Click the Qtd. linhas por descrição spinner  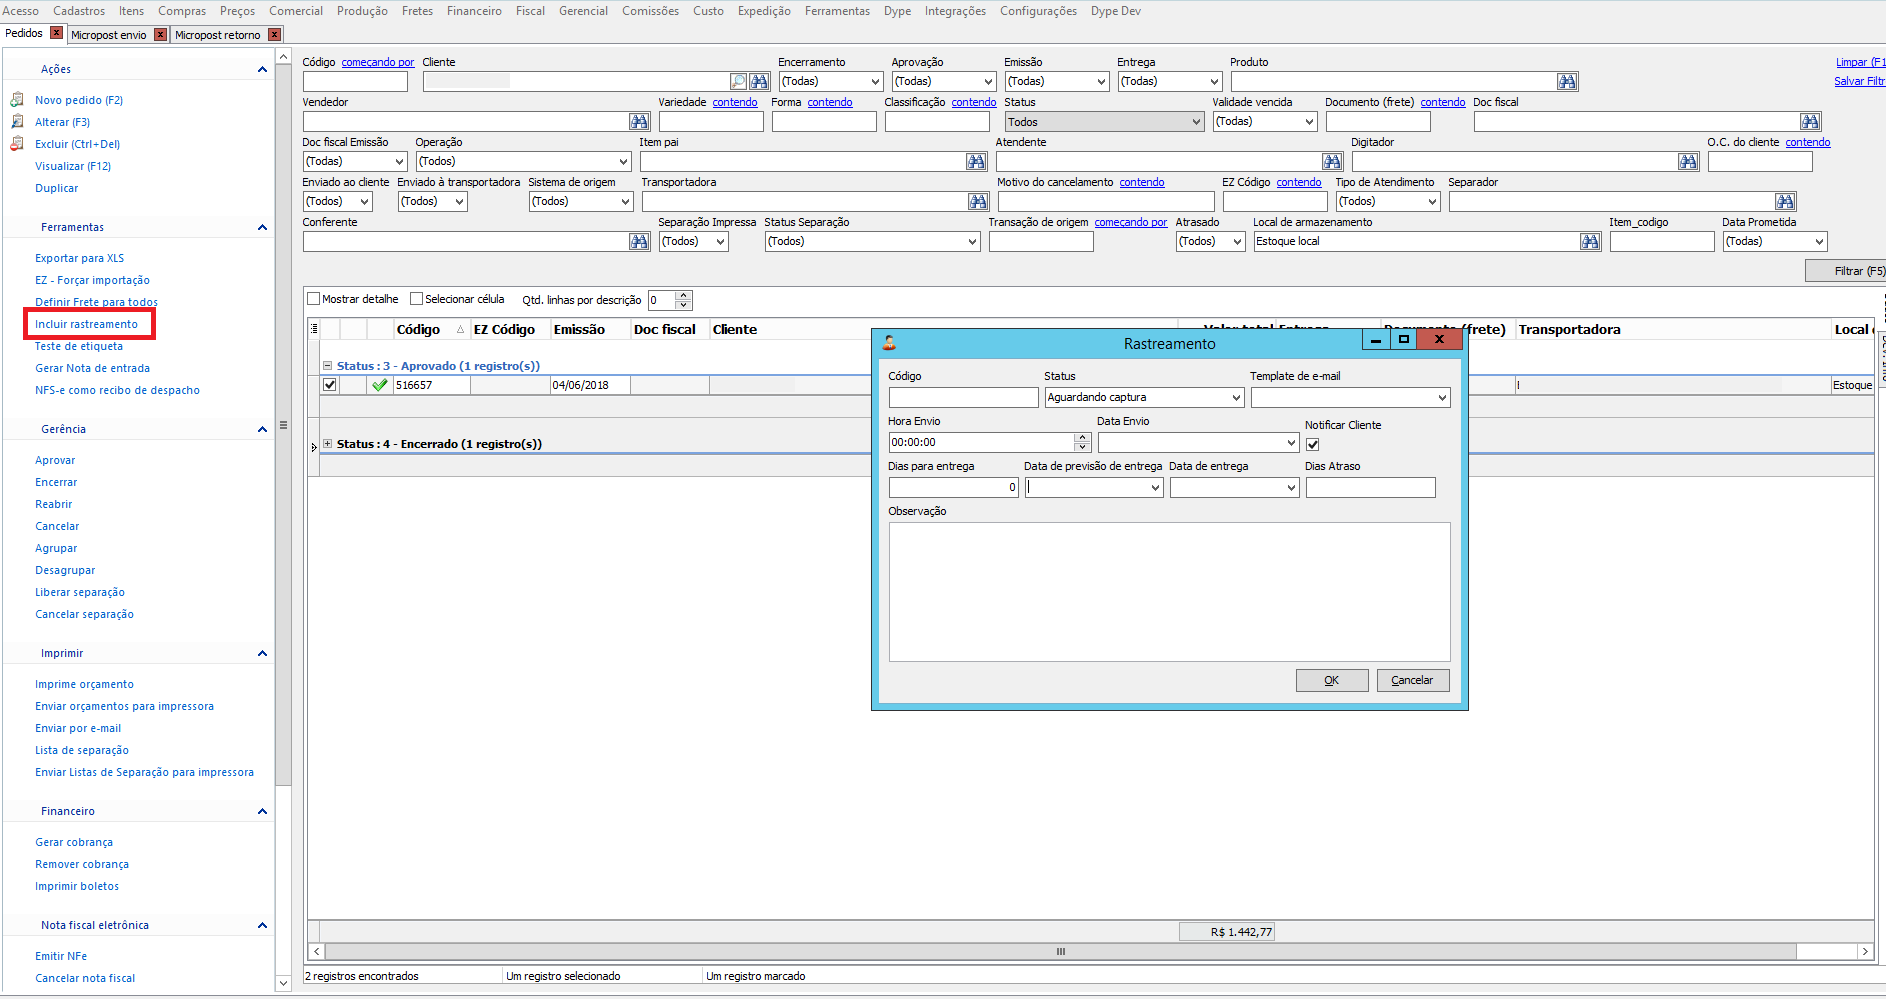684,300
